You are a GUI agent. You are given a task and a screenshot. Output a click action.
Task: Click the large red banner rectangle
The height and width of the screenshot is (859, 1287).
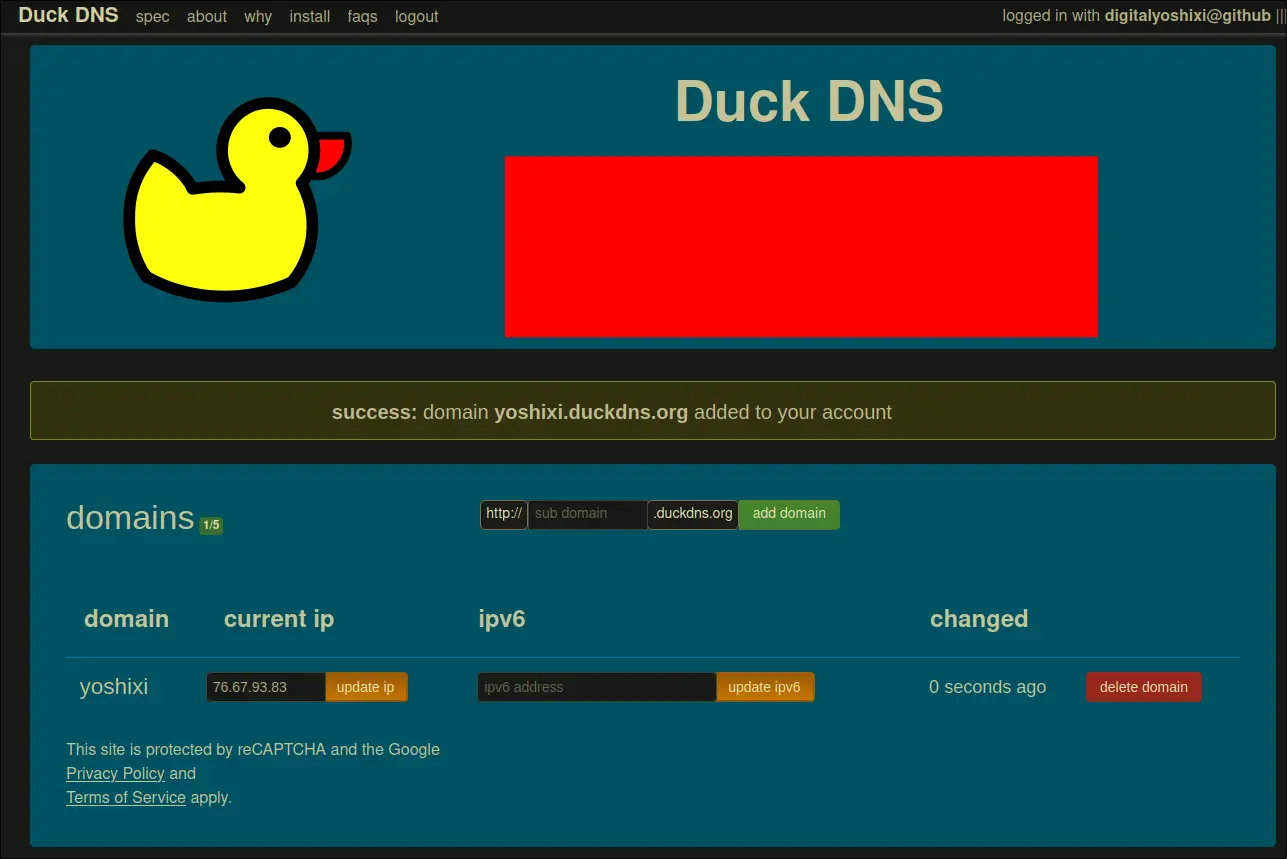(x=801, y=246)
